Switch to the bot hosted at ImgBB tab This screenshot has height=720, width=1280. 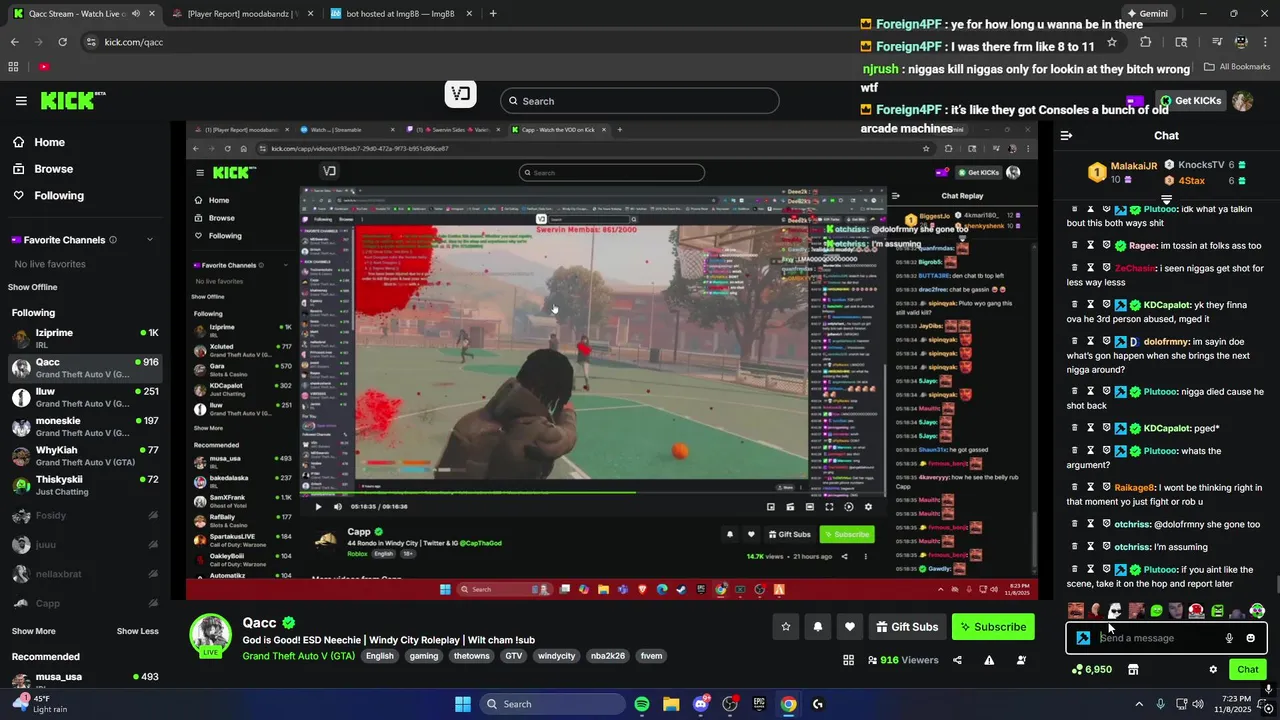click(x=402, y=14)
